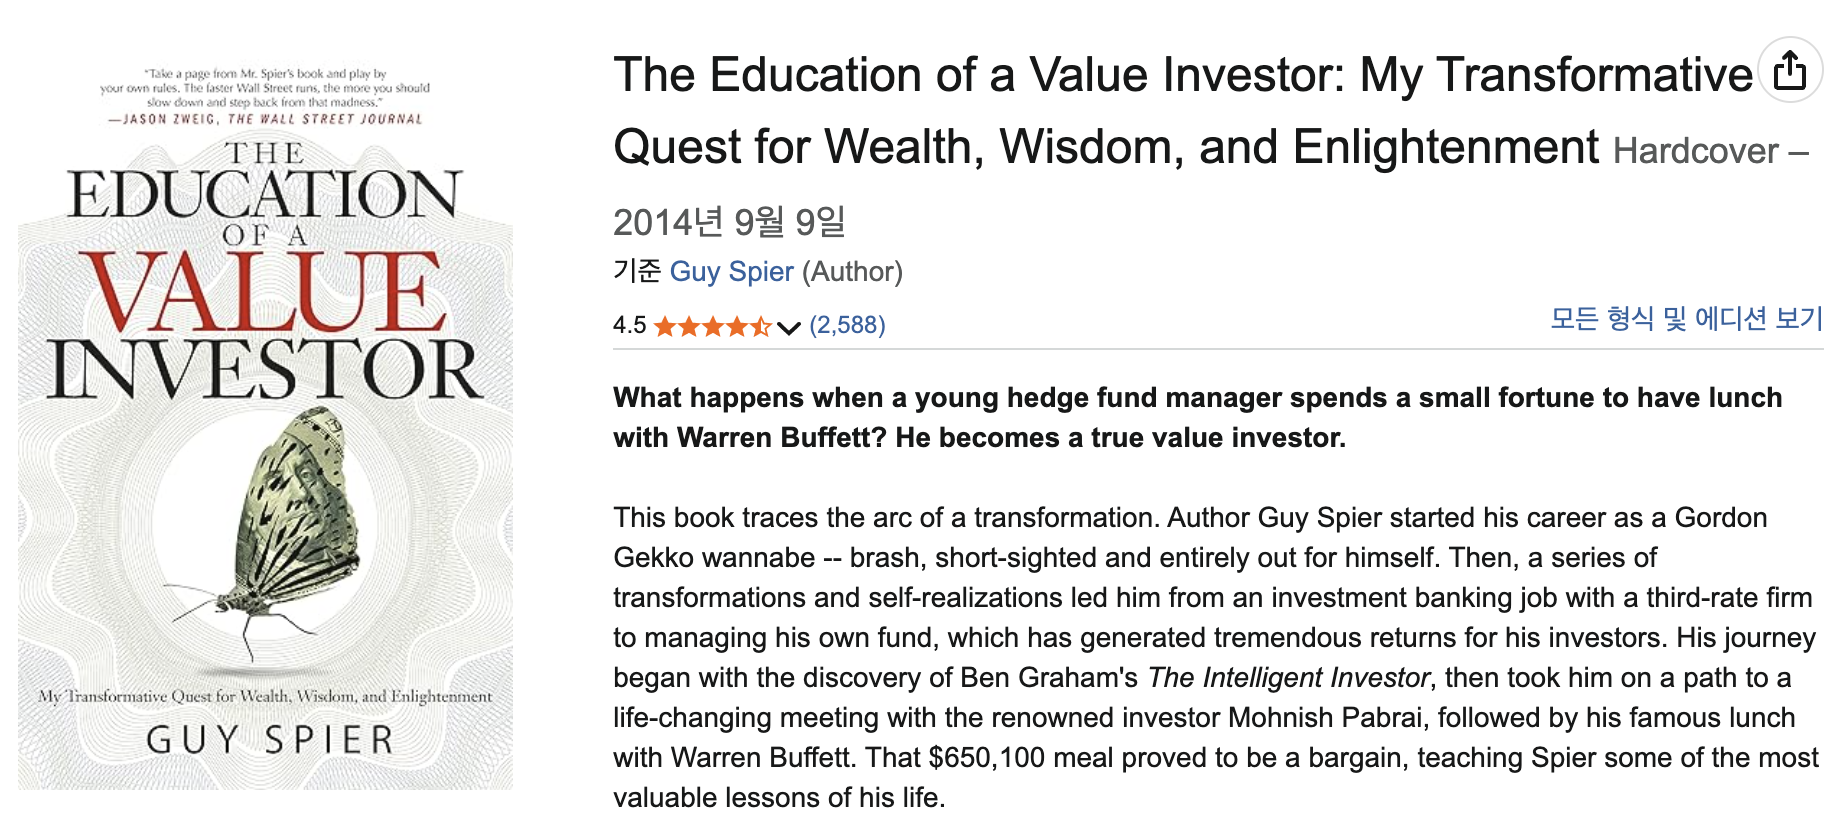Click the orange star rating icons
1836x824 pixels.
711,326
